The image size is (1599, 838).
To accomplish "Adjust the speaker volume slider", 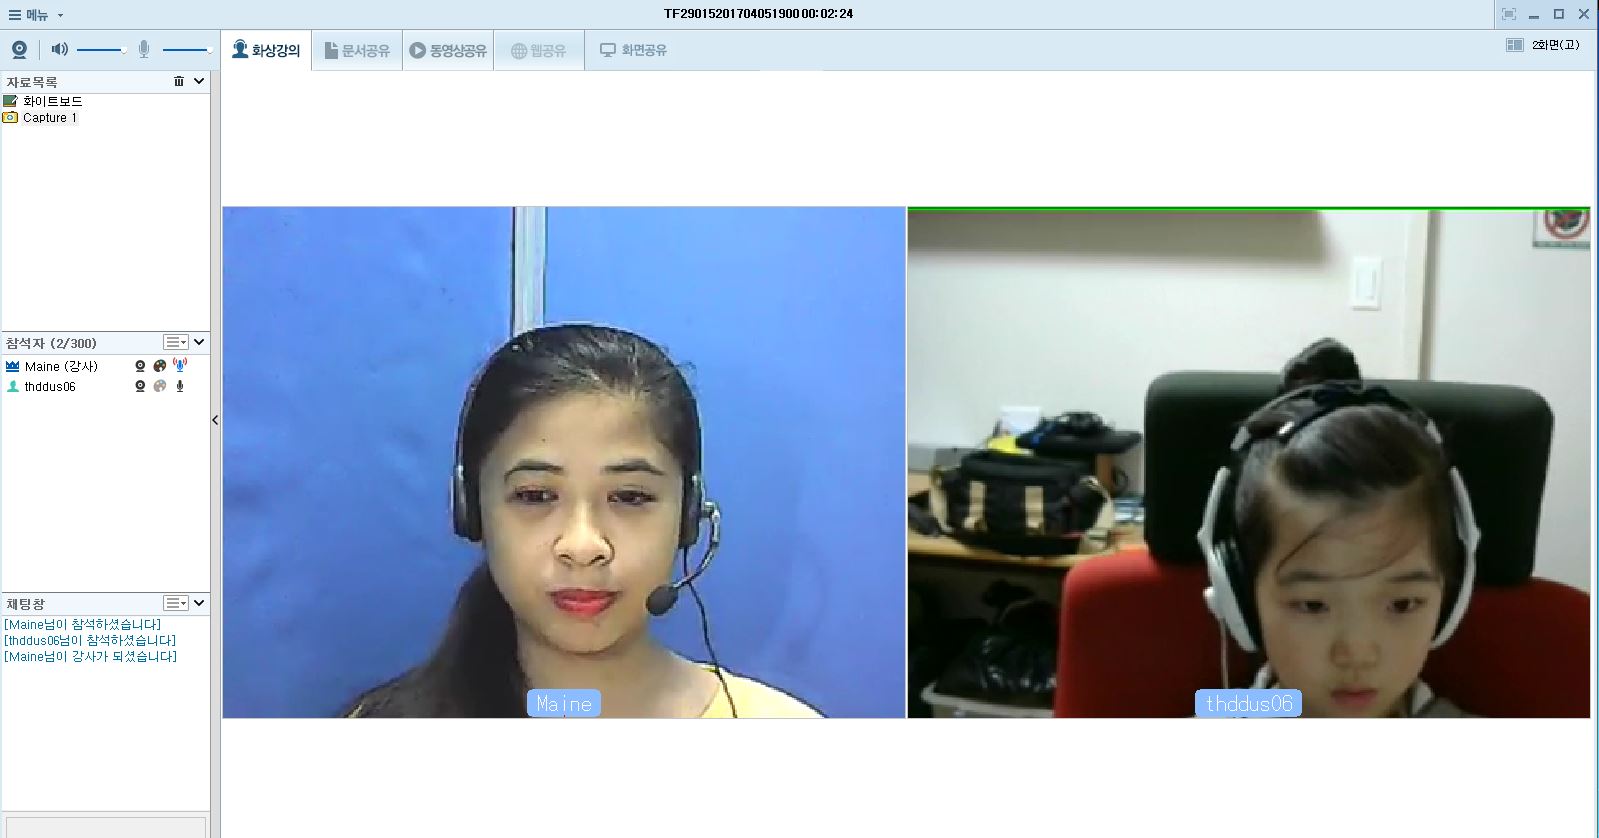I will 101,50.
